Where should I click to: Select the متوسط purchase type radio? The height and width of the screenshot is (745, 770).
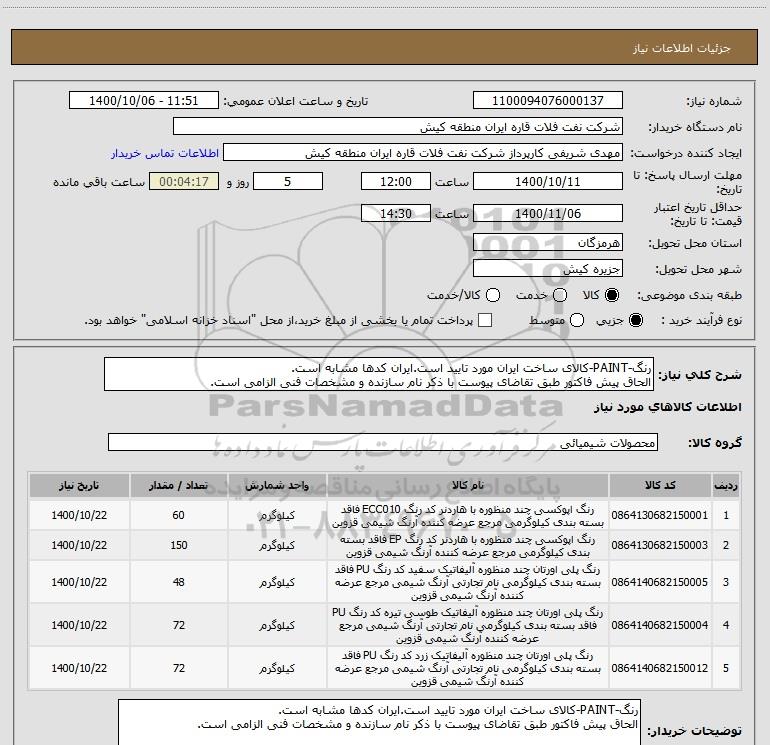coord(577,321)
